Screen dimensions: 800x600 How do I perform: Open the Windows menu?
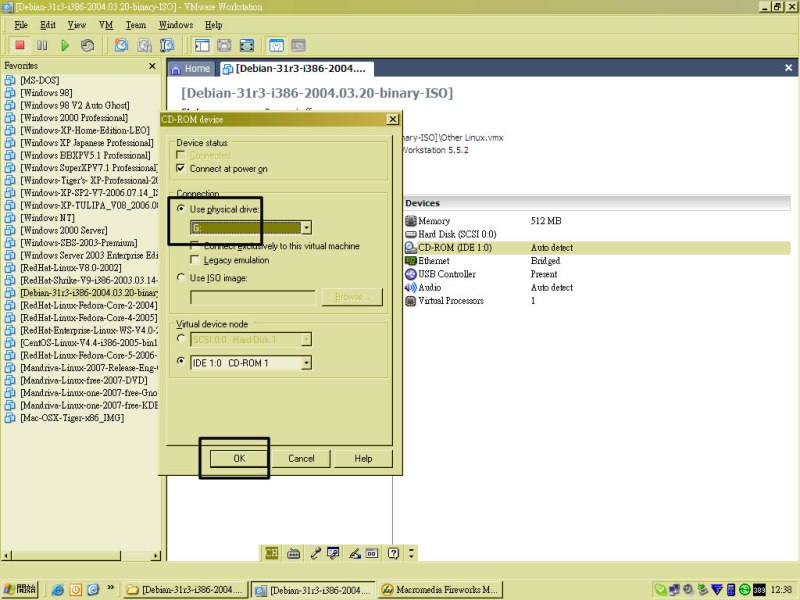point(176,25)
